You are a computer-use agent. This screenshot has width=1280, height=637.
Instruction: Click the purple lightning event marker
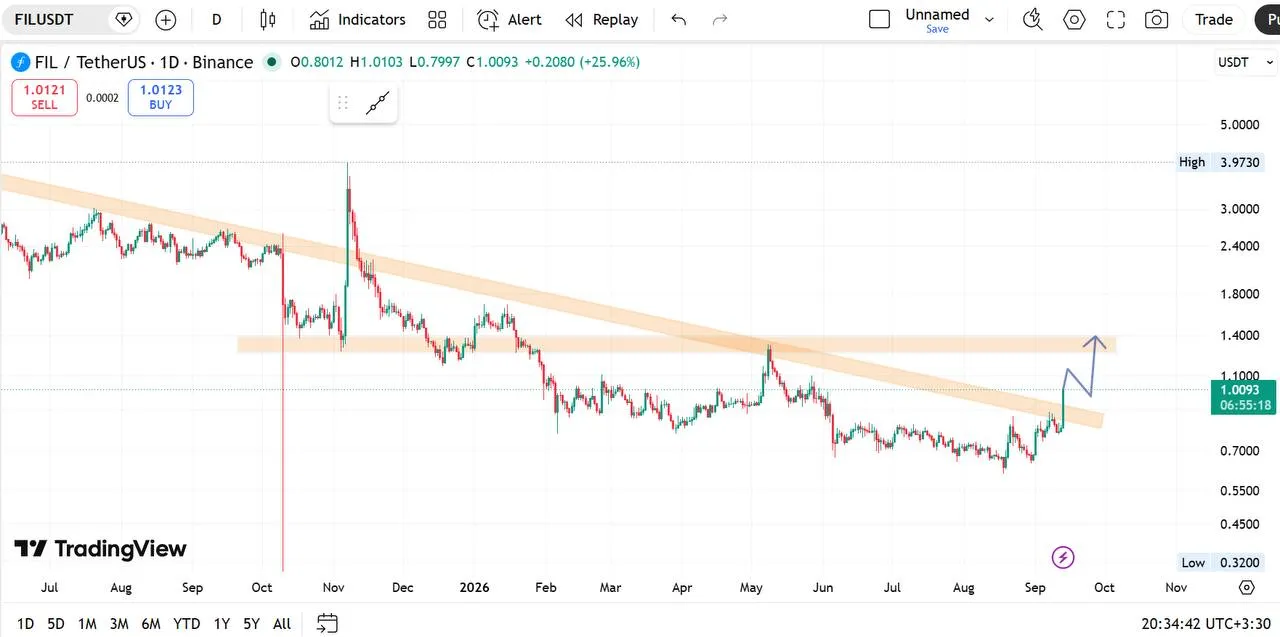pyautogui.click(x=1063, y=557)
